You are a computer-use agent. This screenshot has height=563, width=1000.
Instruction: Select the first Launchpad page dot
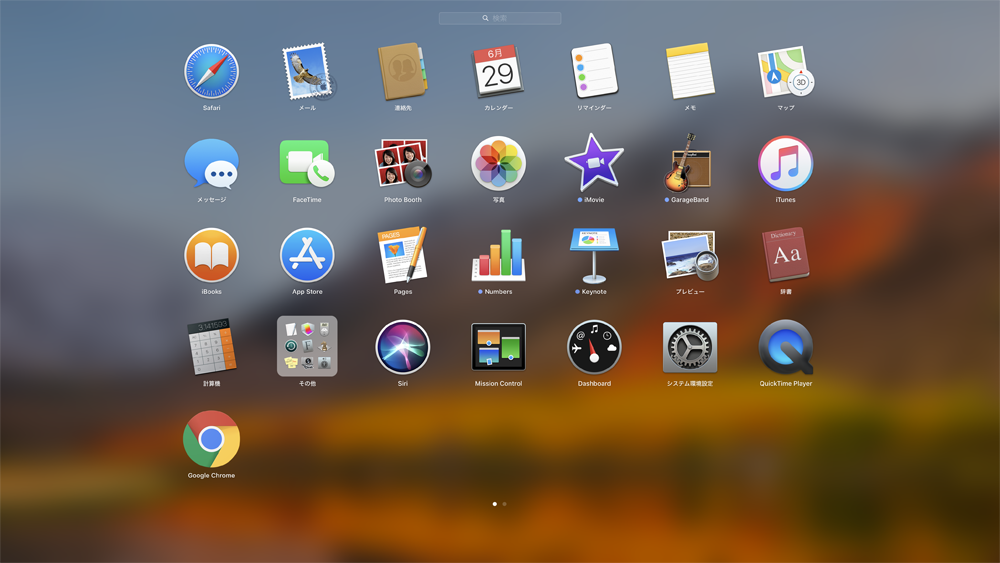coord(495,504)
